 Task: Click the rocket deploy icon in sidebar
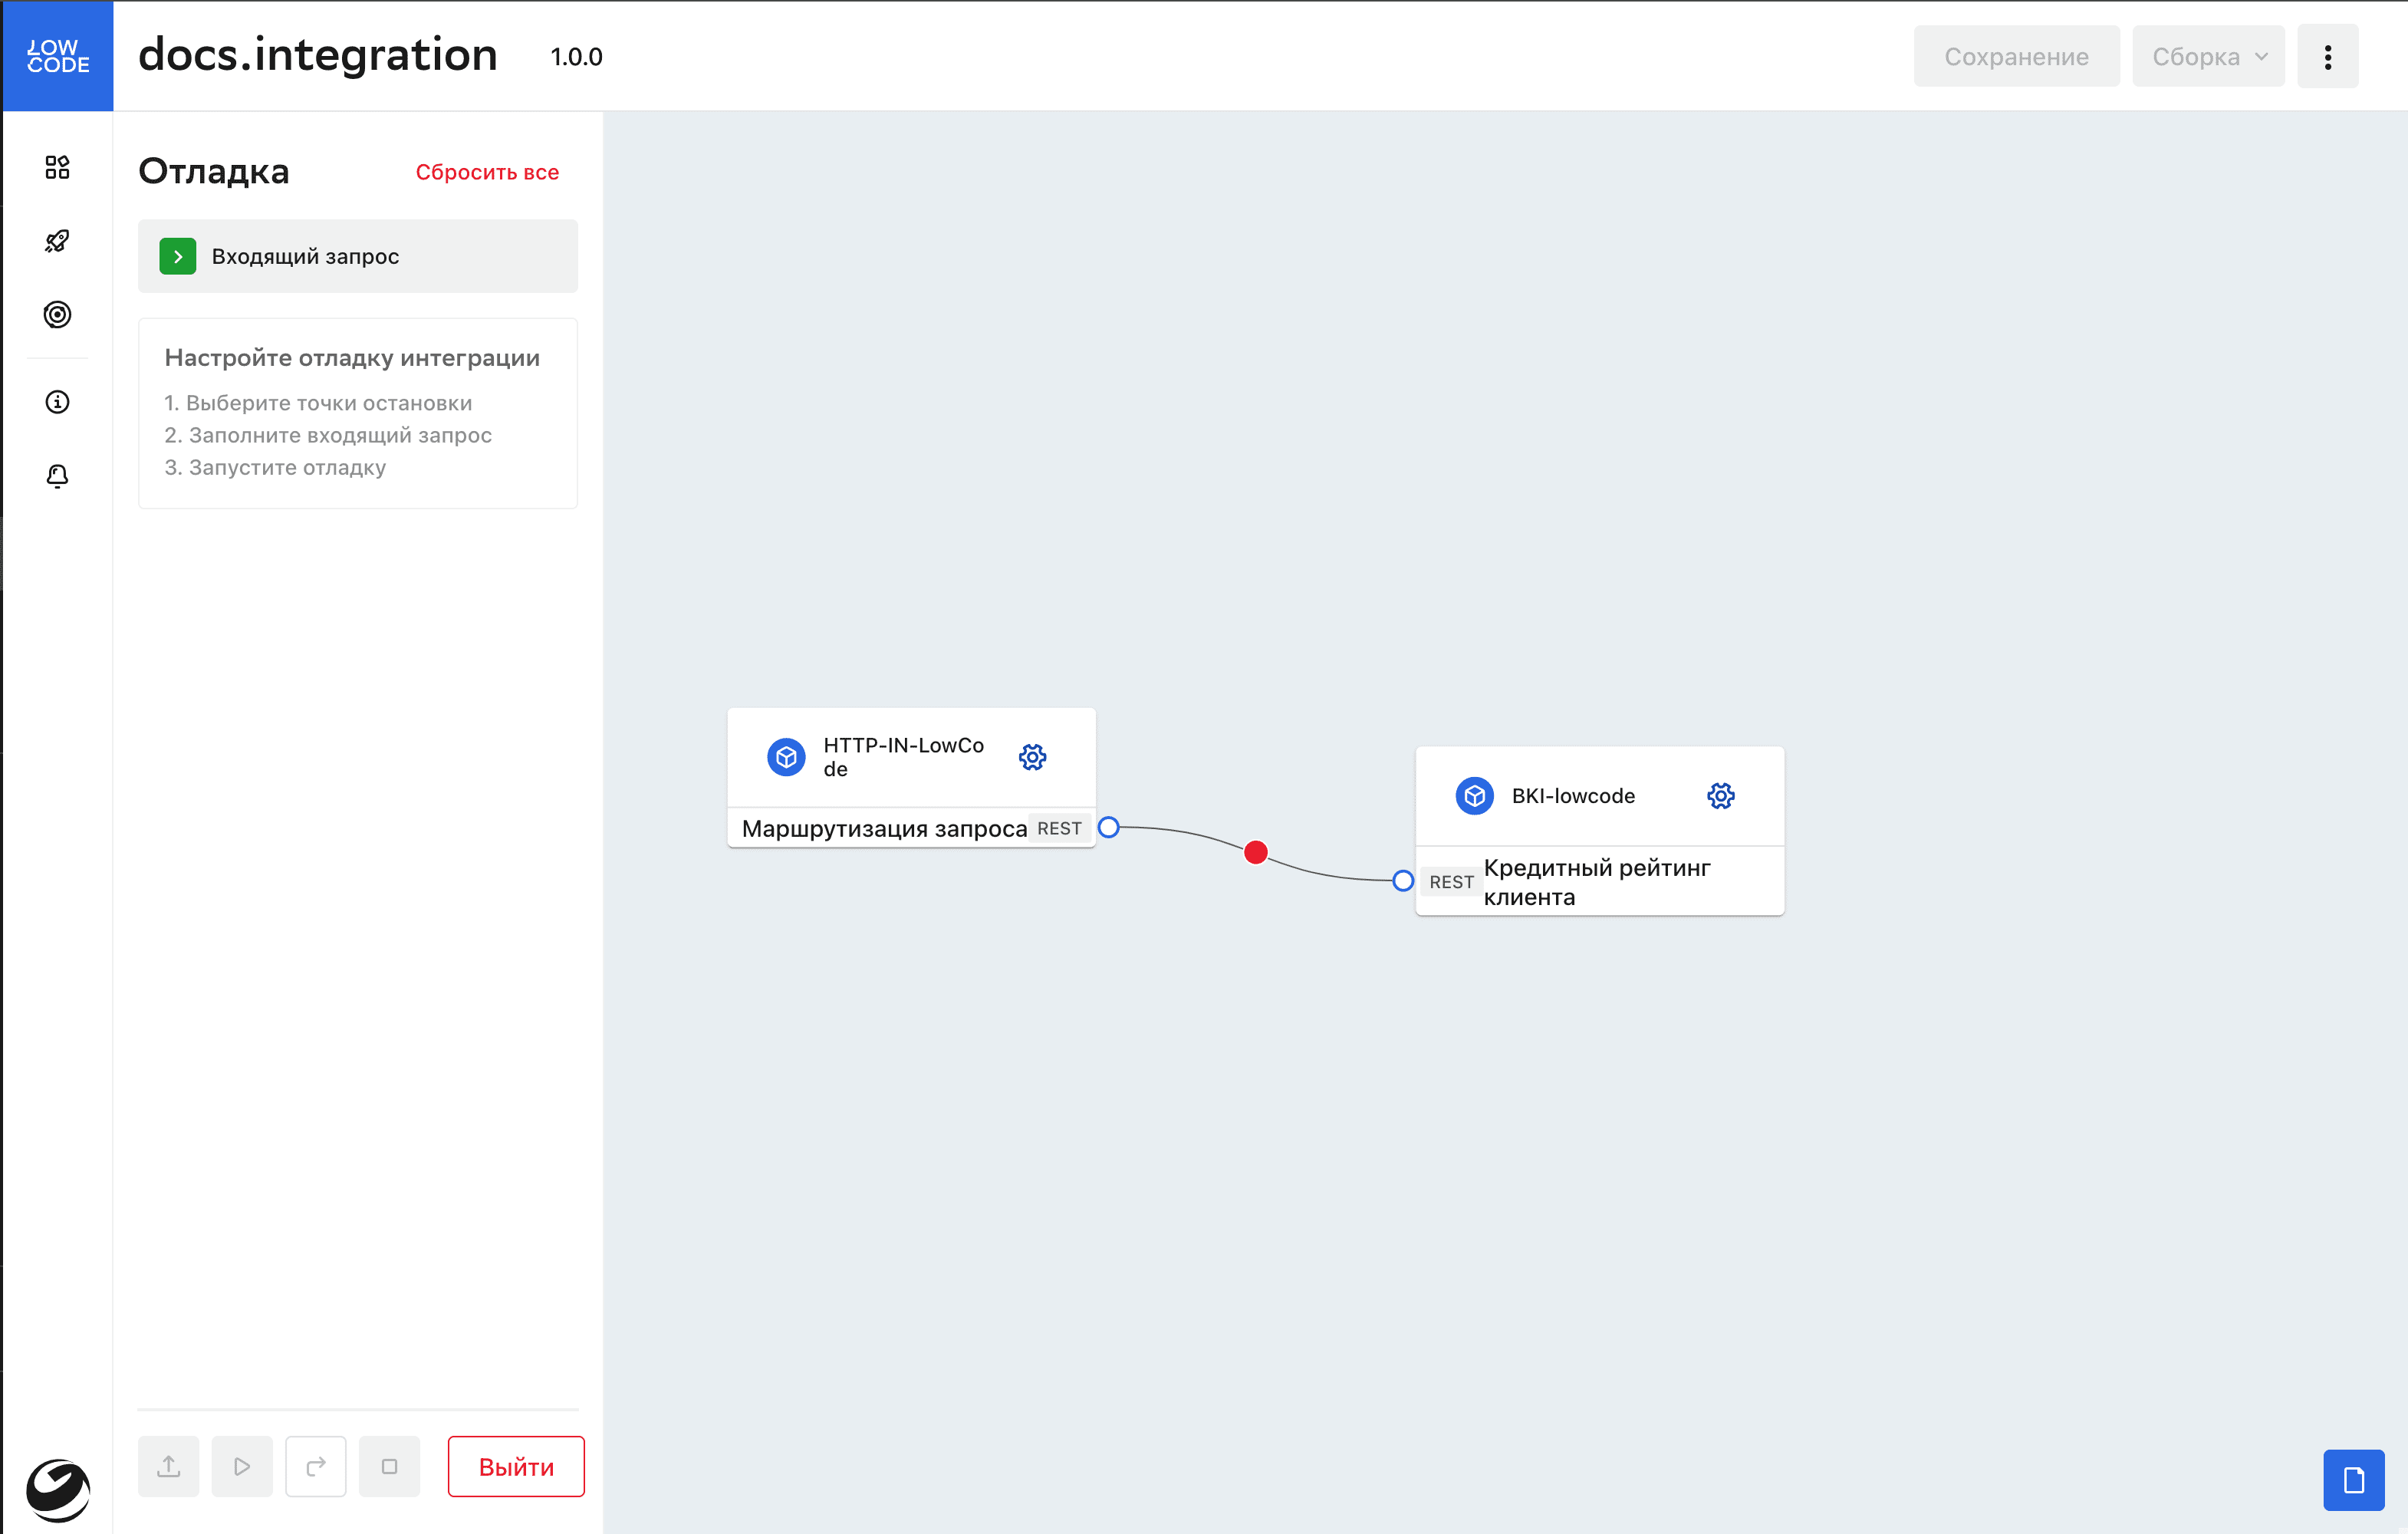[57, 241]
